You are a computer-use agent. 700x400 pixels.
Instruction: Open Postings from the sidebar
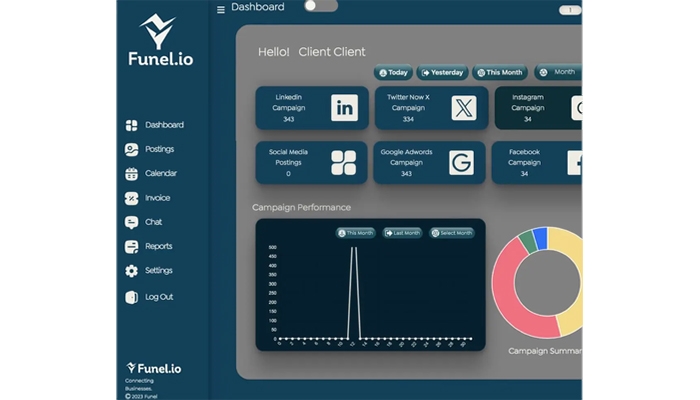point(159,149)
